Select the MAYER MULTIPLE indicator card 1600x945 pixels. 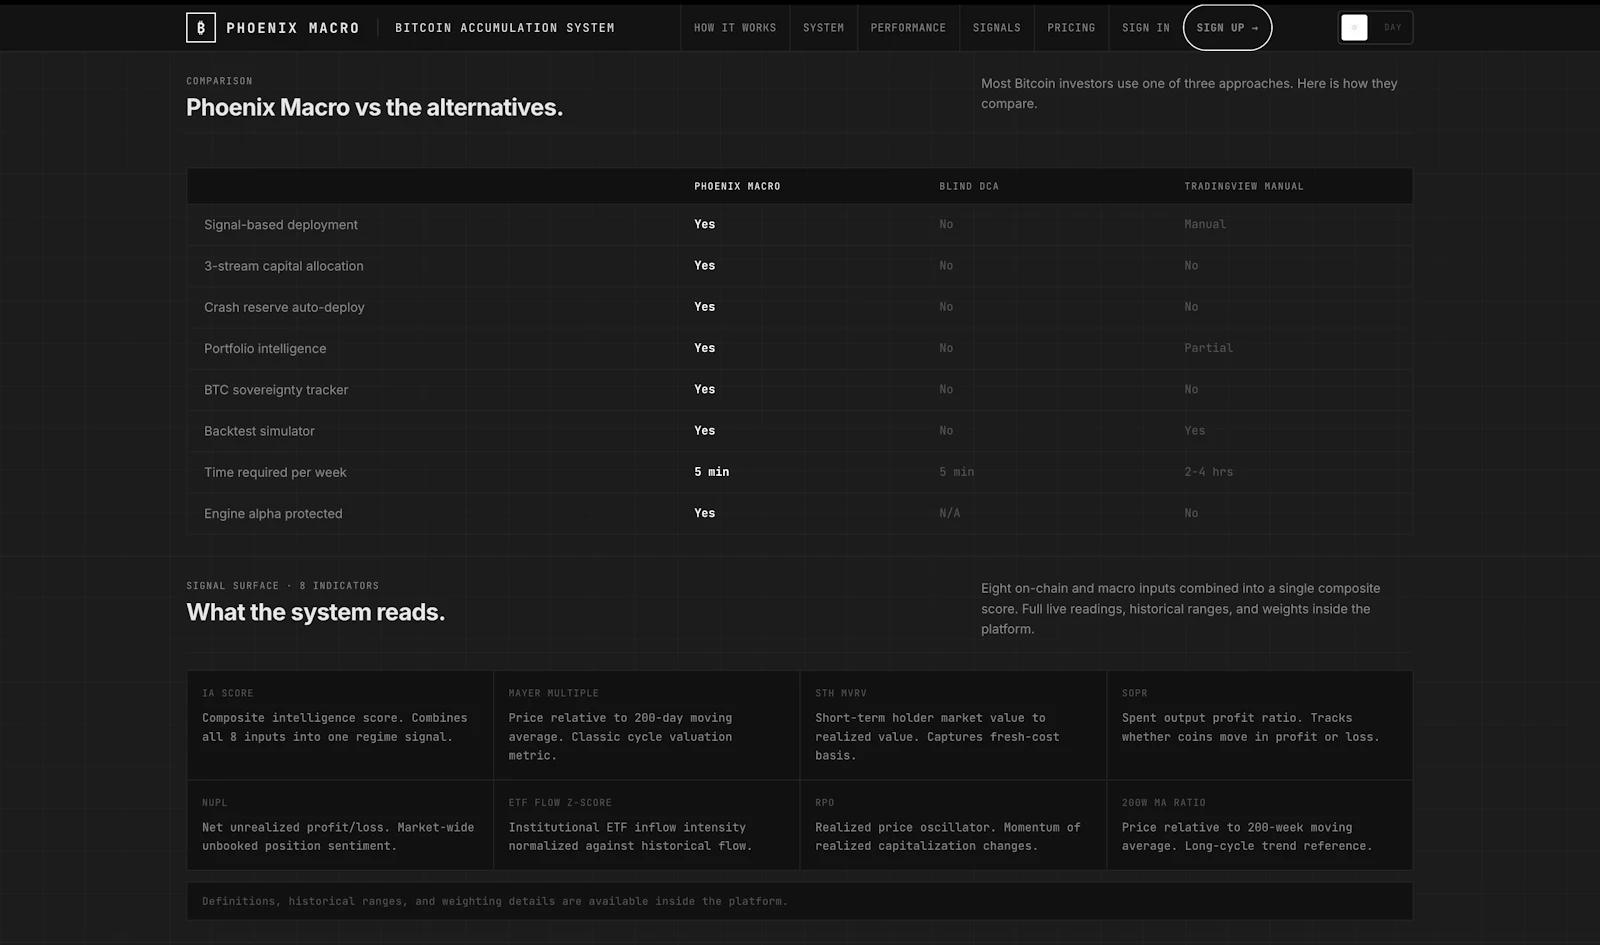pyautogui.click(x=646, y=725)
